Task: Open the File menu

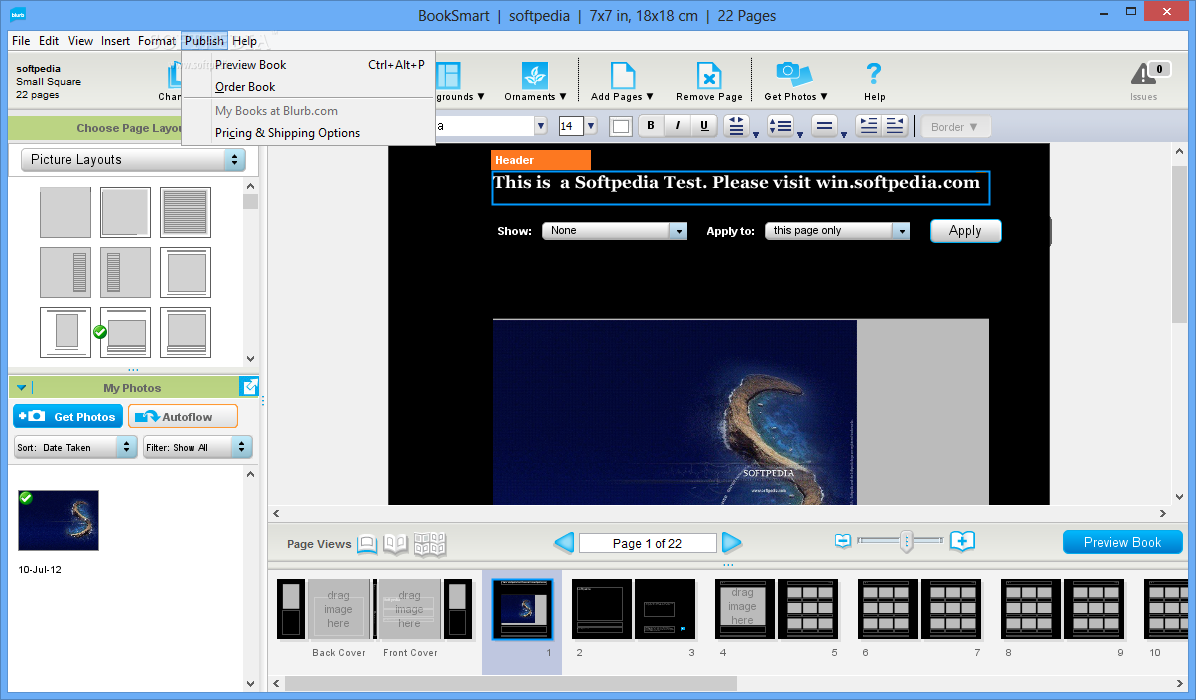Action: pos(21,41)
